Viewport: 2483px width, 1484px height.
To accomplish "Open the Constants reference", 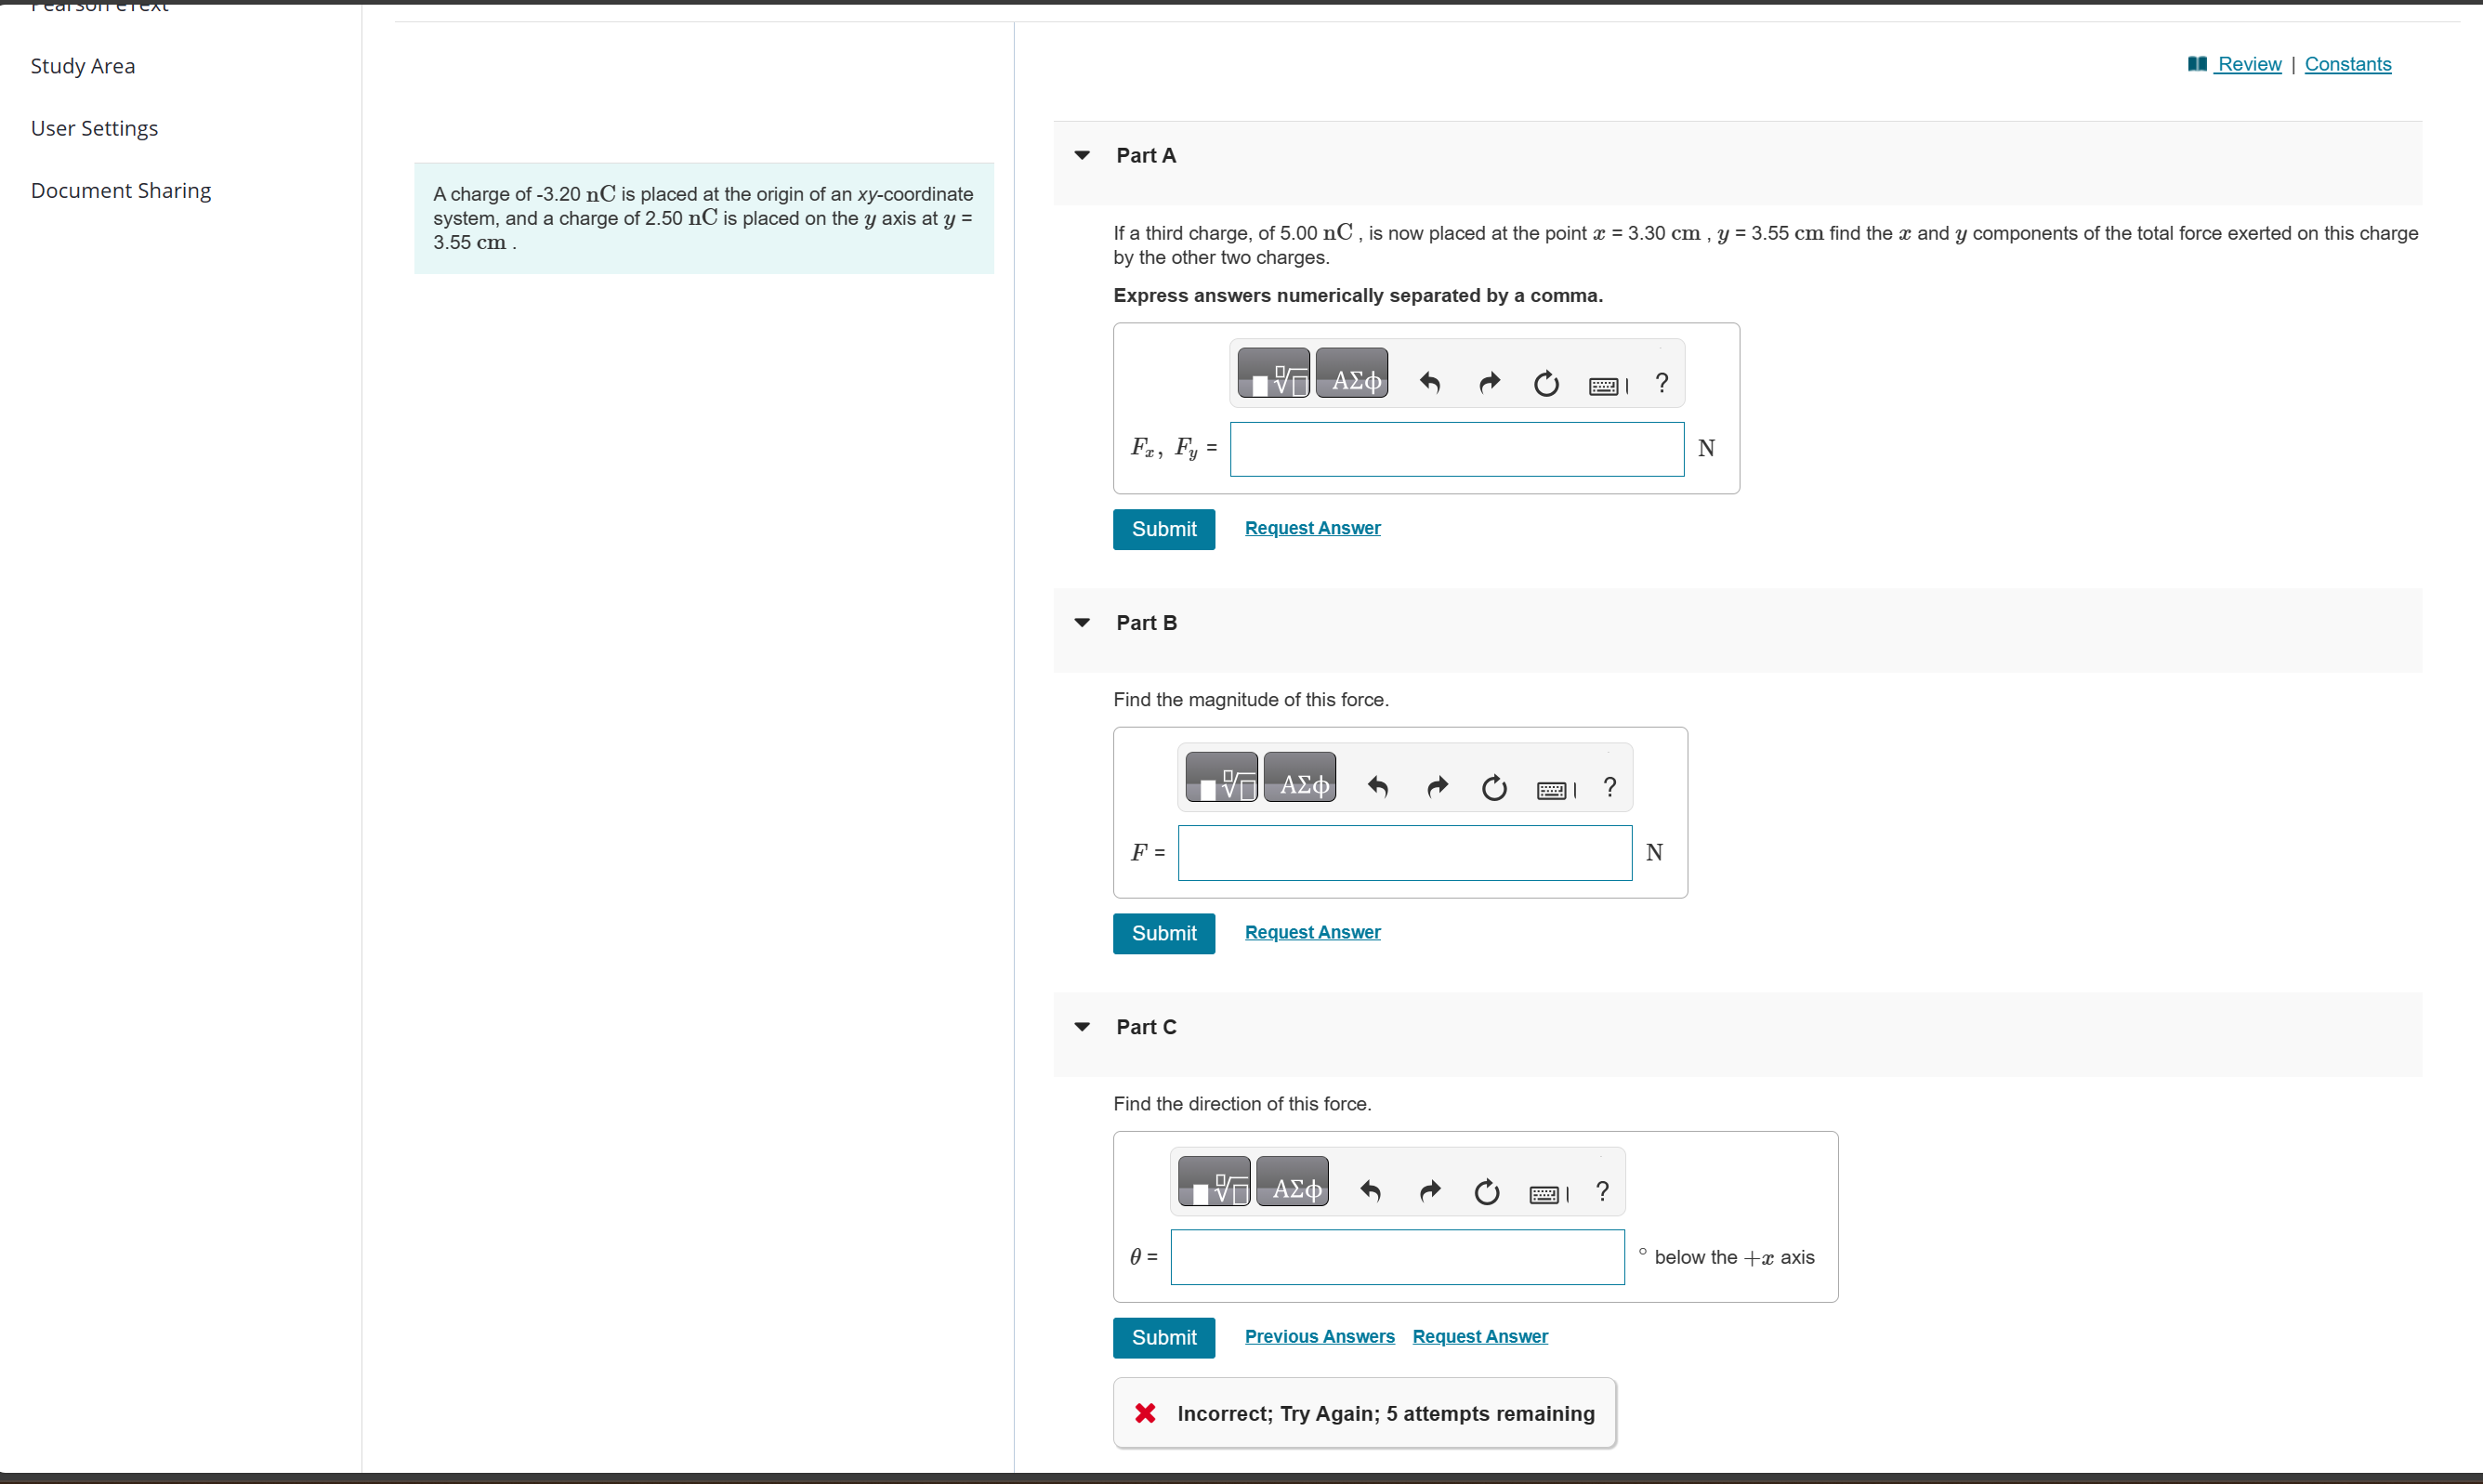I will click(x=2347, y=64).
